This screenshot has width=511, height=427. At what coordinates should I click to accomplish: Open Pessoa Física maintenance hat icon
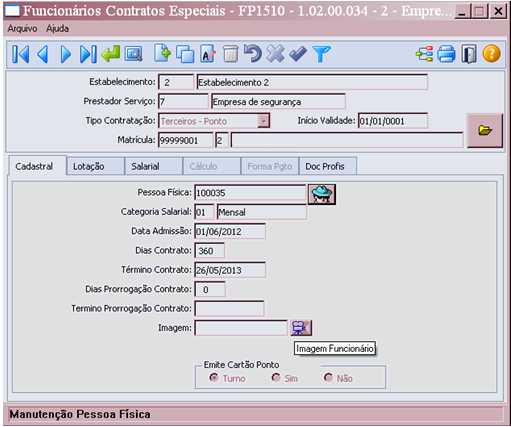[322, 194]
